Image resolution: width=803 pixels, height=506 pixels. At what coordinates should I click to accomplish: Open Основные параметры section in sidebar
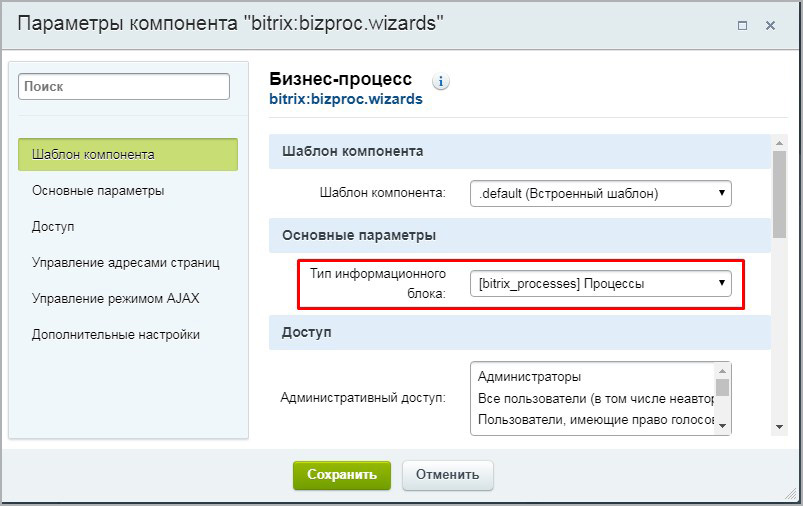[x=98, y=190]
